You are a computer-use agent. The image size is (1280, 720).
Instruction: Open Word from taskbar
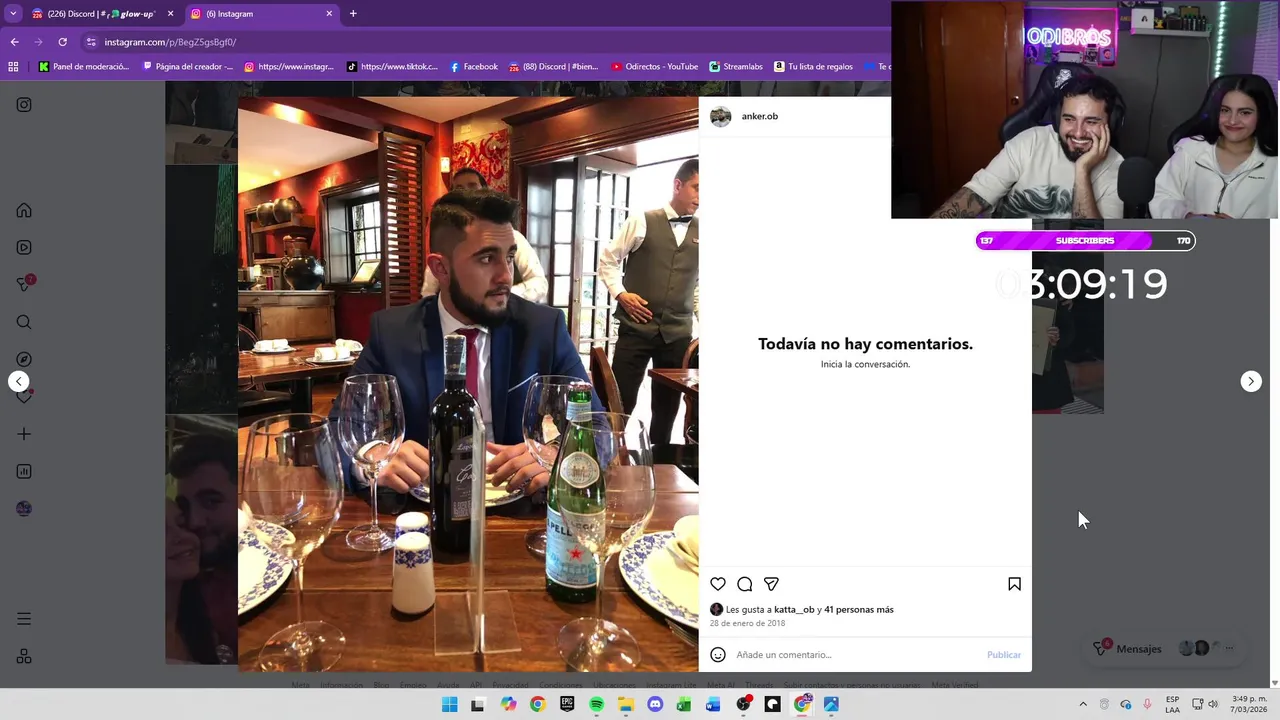click(x=713, y=705)
